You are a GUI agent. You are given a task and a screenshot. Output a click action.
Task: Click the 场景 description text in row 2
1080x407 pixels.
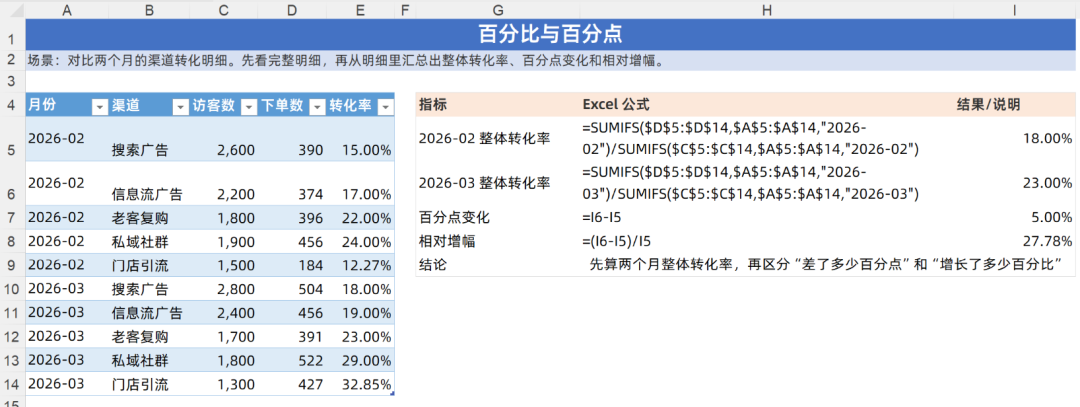345,60
